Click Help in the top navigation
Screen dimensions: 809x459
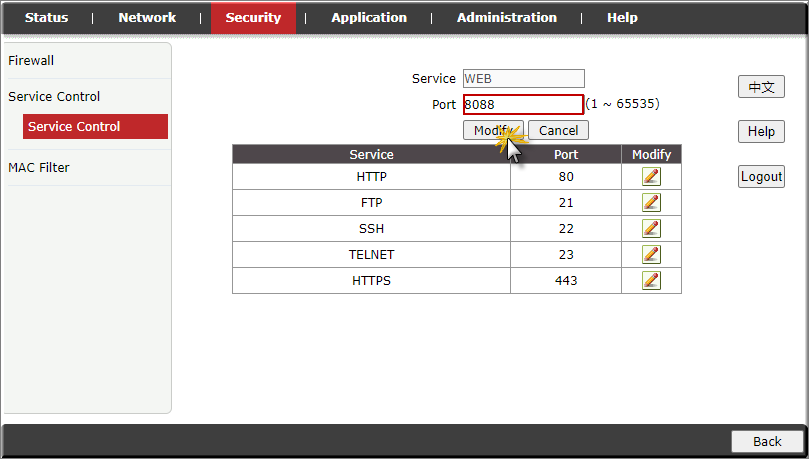point(622,17)
